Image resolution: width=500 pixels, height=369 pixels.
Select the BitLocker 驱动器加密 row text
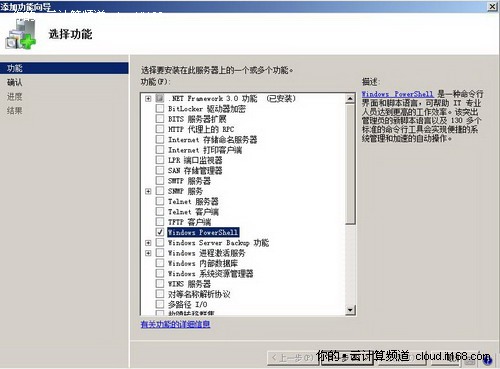[x=207, y=109]
